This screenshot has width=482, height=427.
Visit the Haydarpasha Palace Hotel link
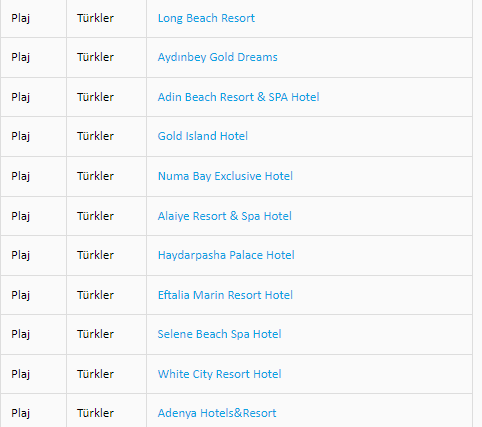[x=226, y=255]
